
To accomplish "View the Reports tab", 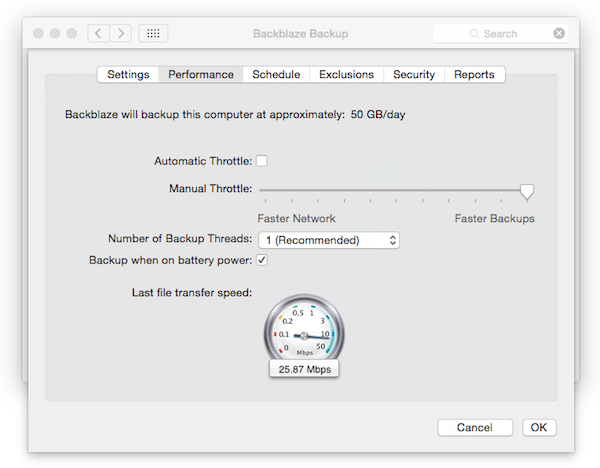I will coord(474,74).
